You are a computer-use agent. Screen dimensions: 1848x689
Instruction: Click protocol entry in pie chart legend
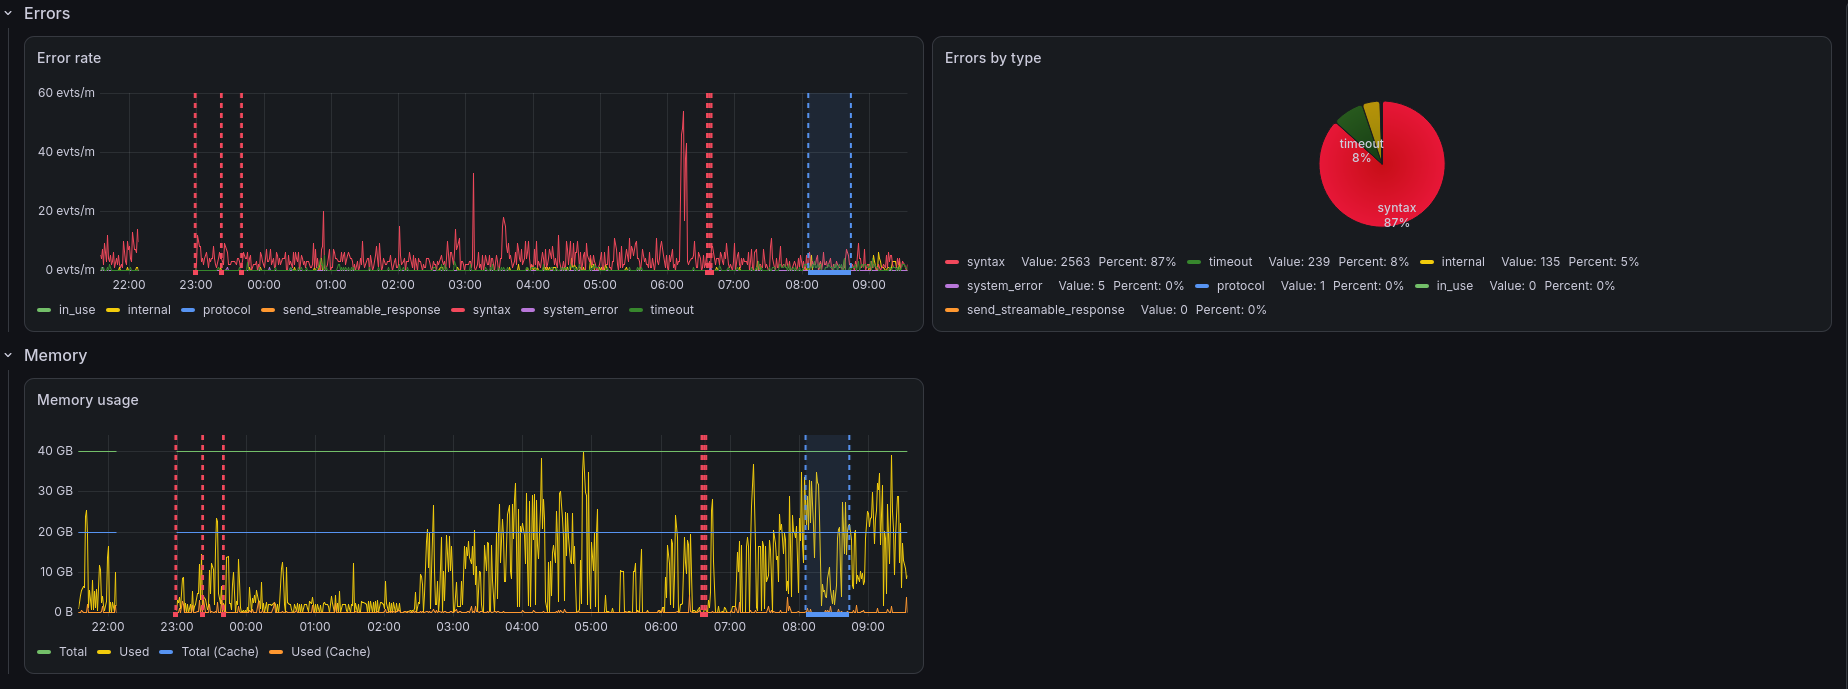click(1241, 286)
